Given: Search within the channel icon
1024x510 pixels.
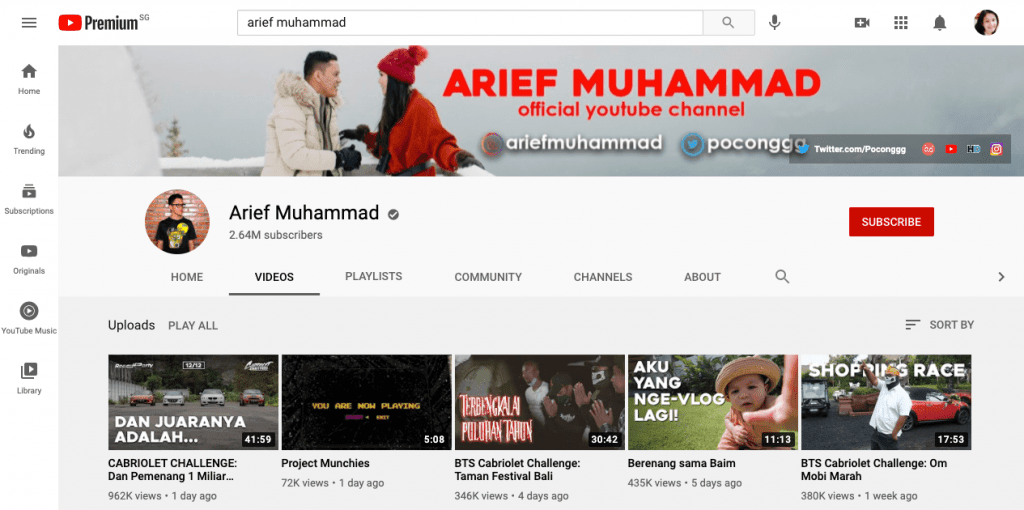Looking at the screenshot, I should 782,277.
